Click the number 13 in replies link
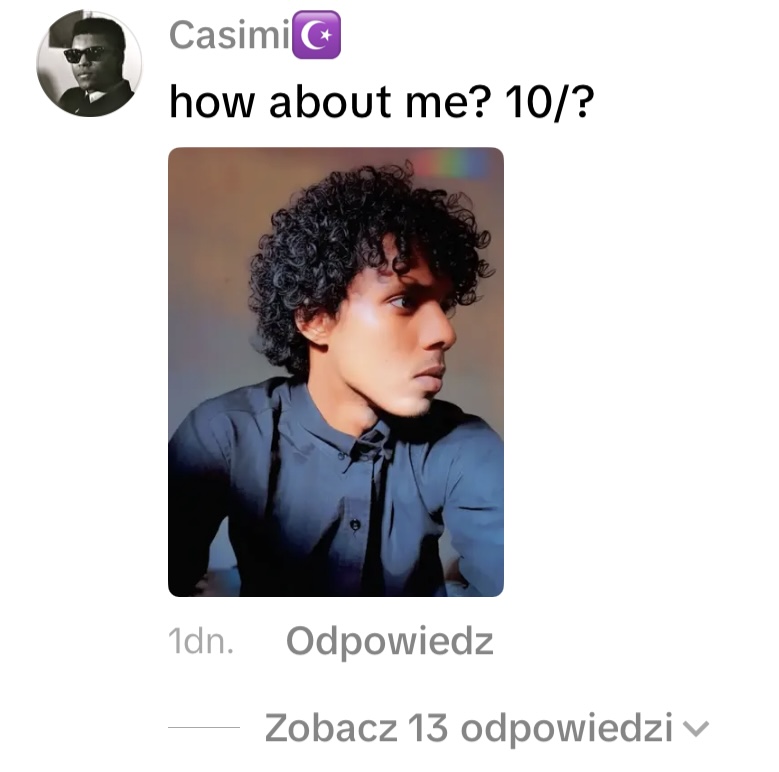The image size is (779, 772). [428, 729]
